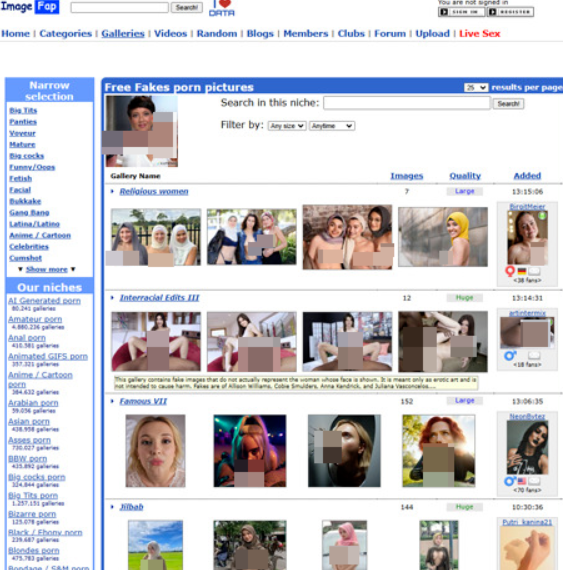This screenshot has height=570, width=563.
Task: Click the Search in this niche input field
Action: point(407,103)
